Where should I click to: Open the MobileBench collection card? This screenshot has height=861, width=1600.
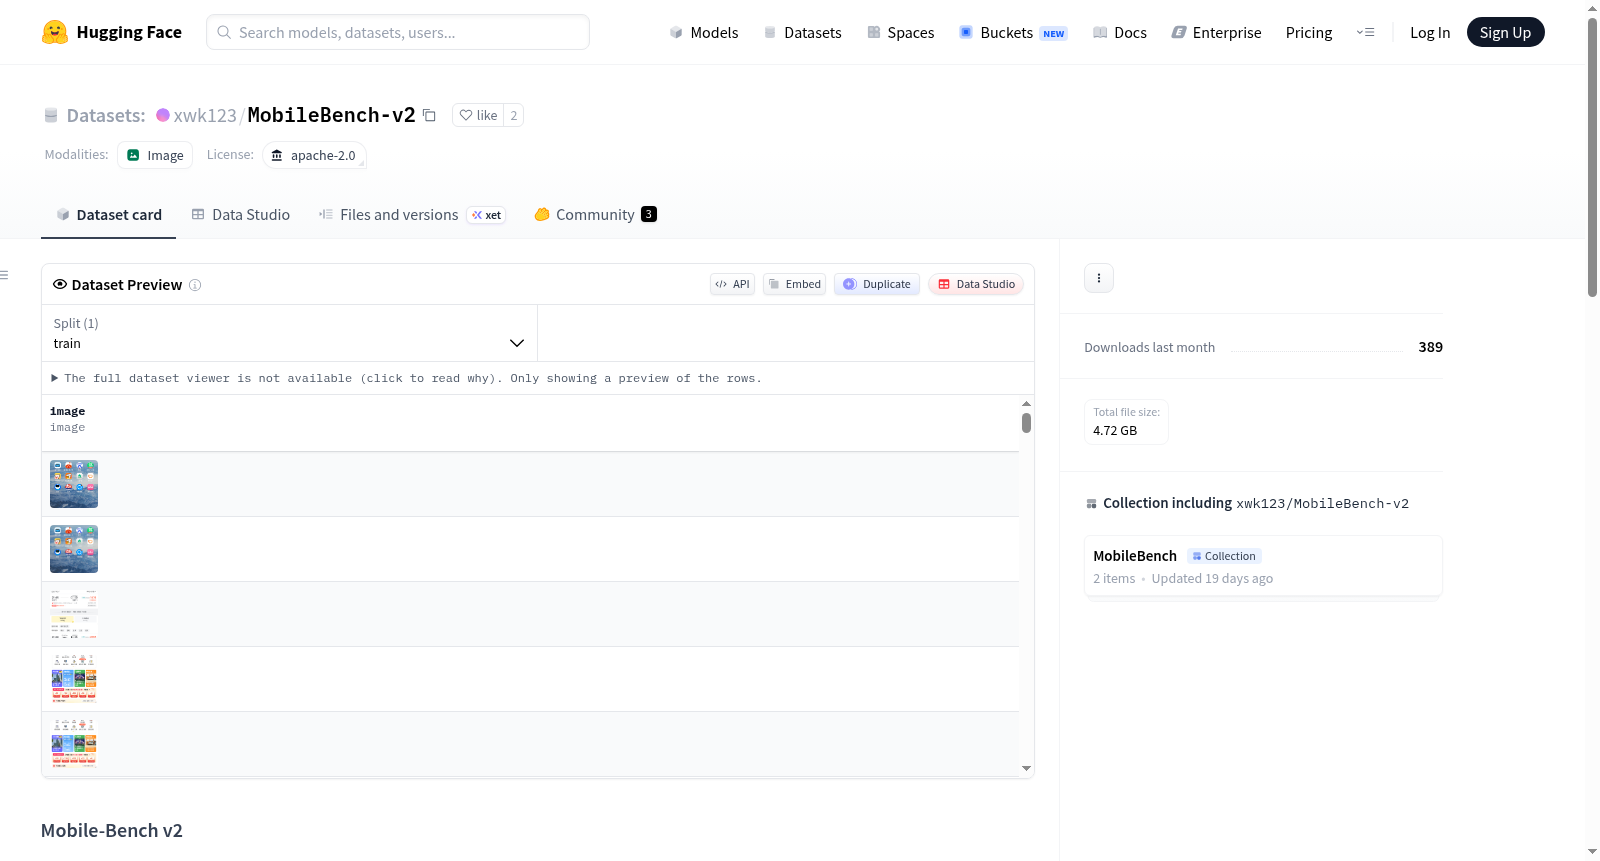pyautogui.click(x=1263, y=566)
